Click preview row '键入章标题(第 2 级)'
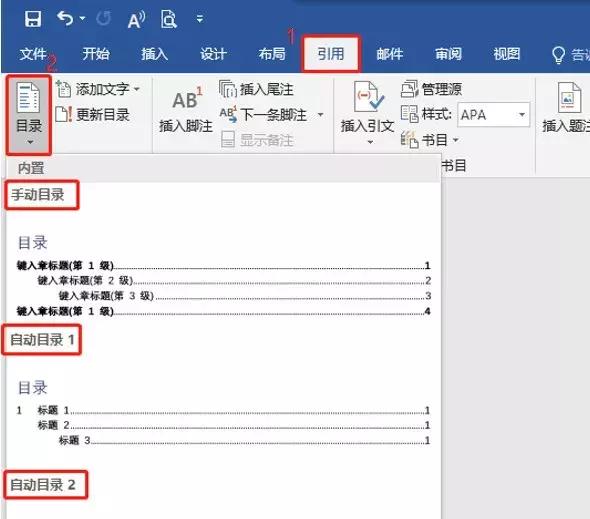 click(x=234, y=280)
